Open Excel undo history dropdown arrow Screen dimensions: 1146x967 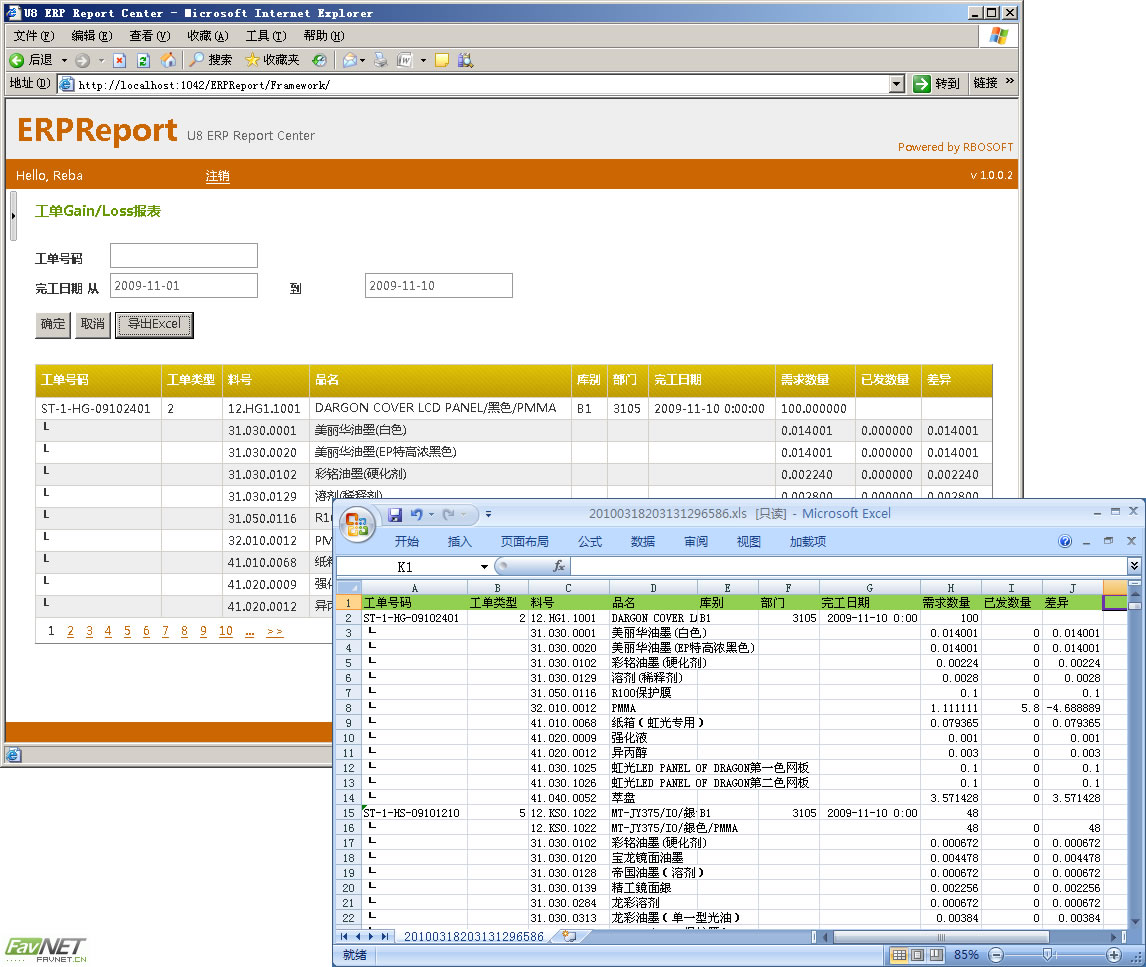click(x=431, y=515)
